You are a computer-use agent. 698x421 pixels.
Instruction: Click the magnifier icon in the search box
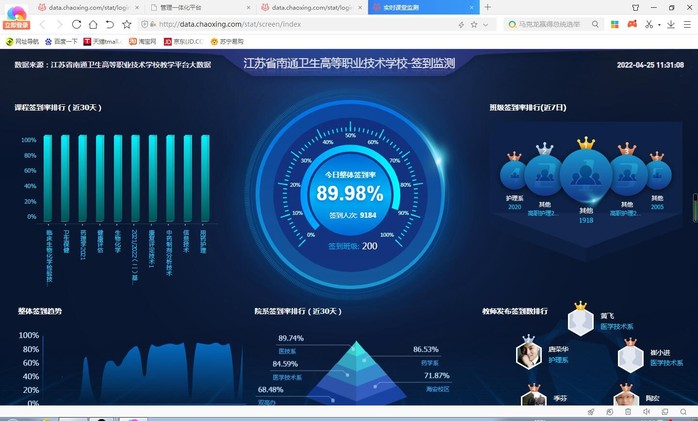tap(595, 24)
